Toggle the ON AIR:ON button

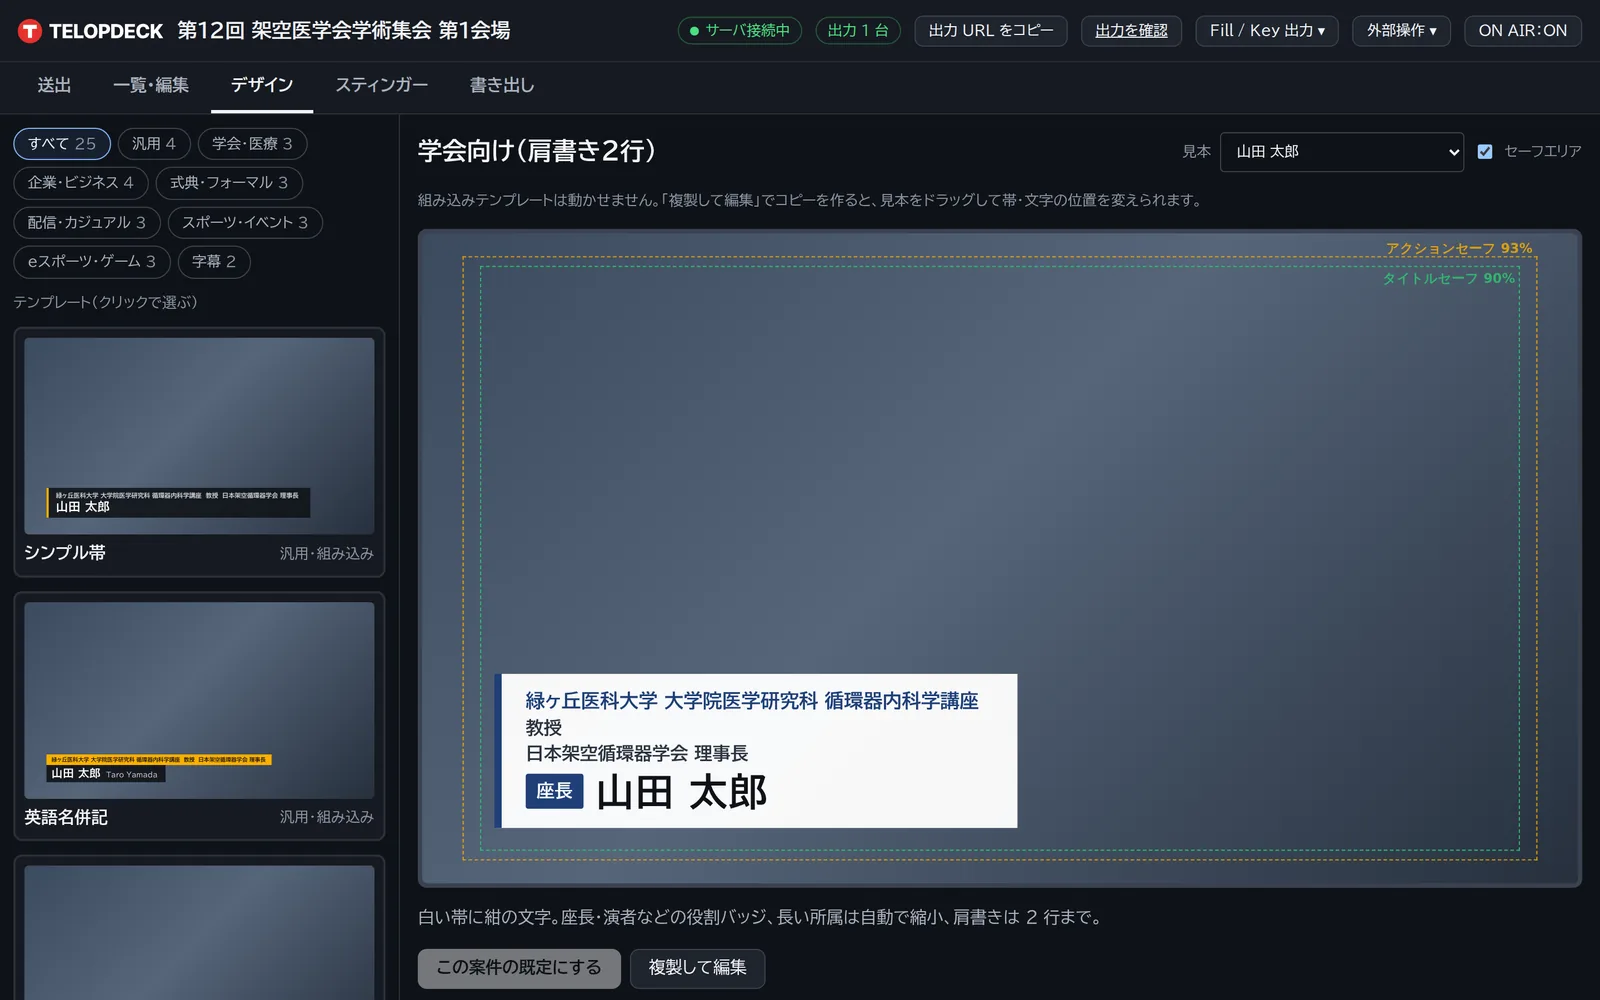[x=1523, y=31]
